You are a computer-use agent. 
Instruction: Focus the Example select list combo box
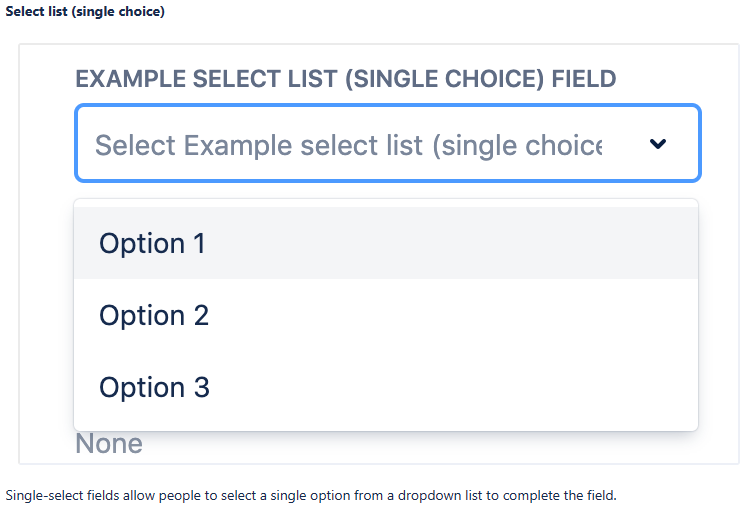[x=387, y=144]
